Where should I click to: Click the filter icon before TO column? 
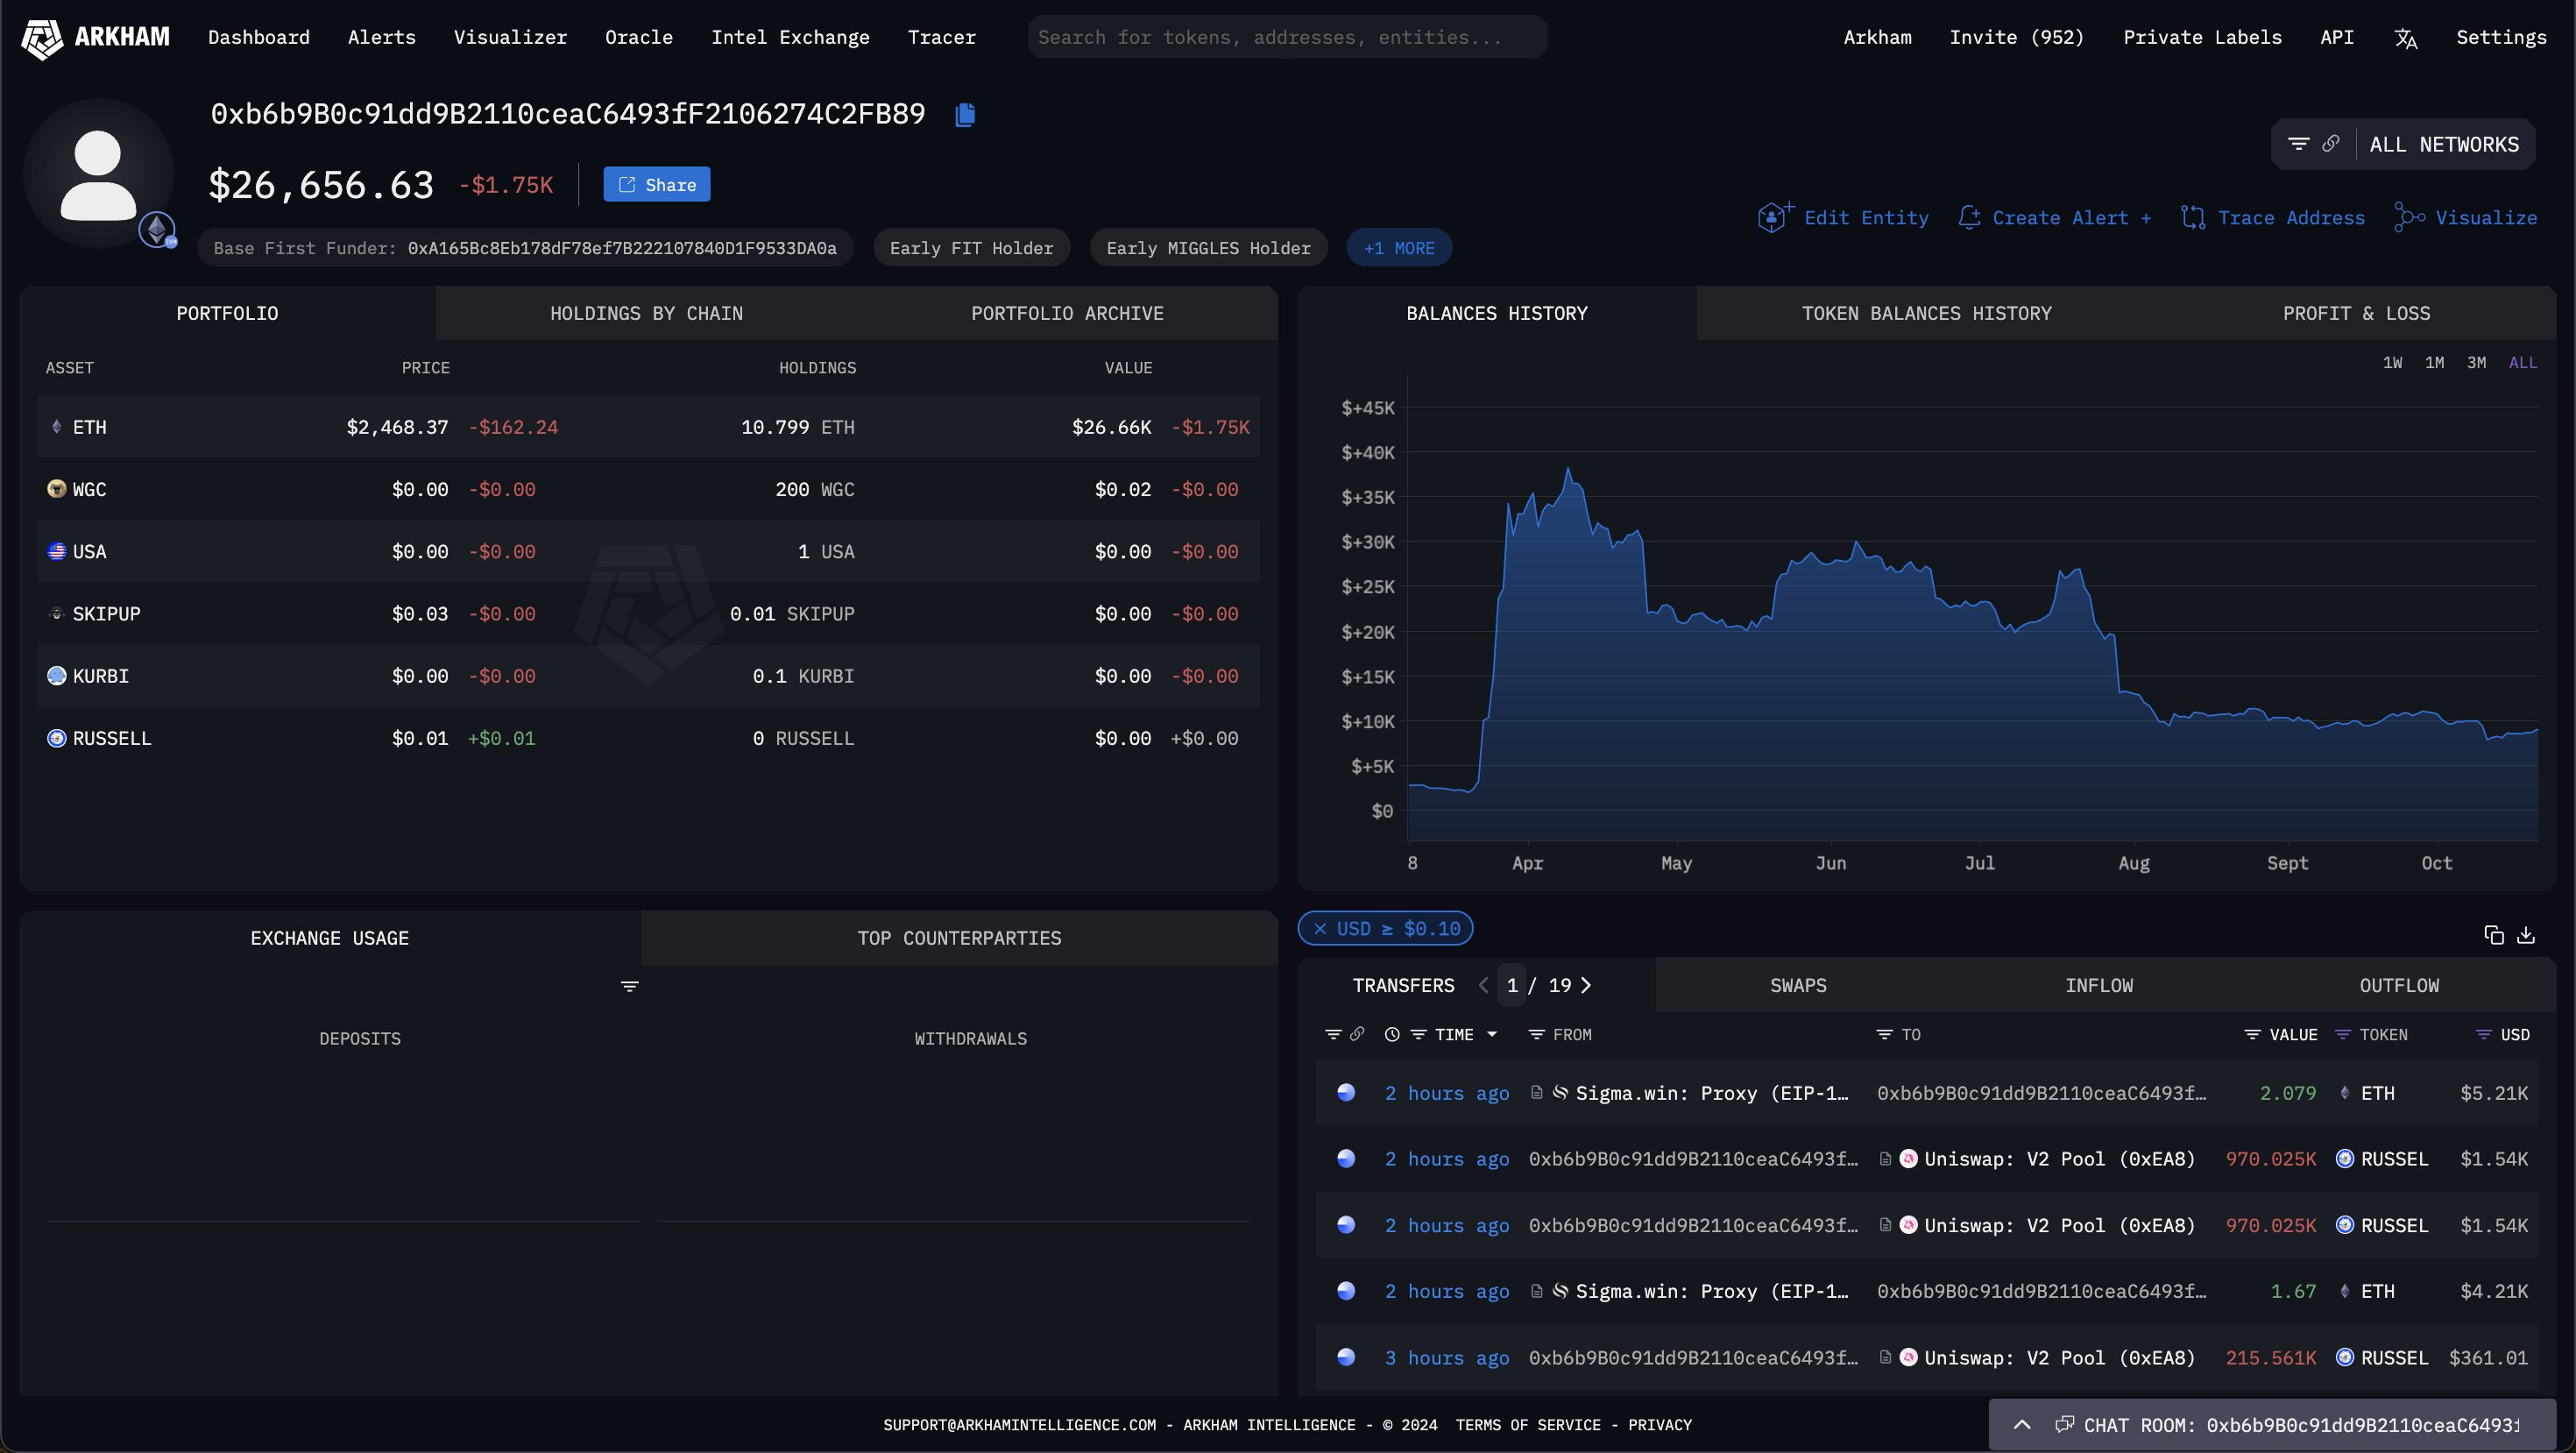[x=1885, y=1034]
